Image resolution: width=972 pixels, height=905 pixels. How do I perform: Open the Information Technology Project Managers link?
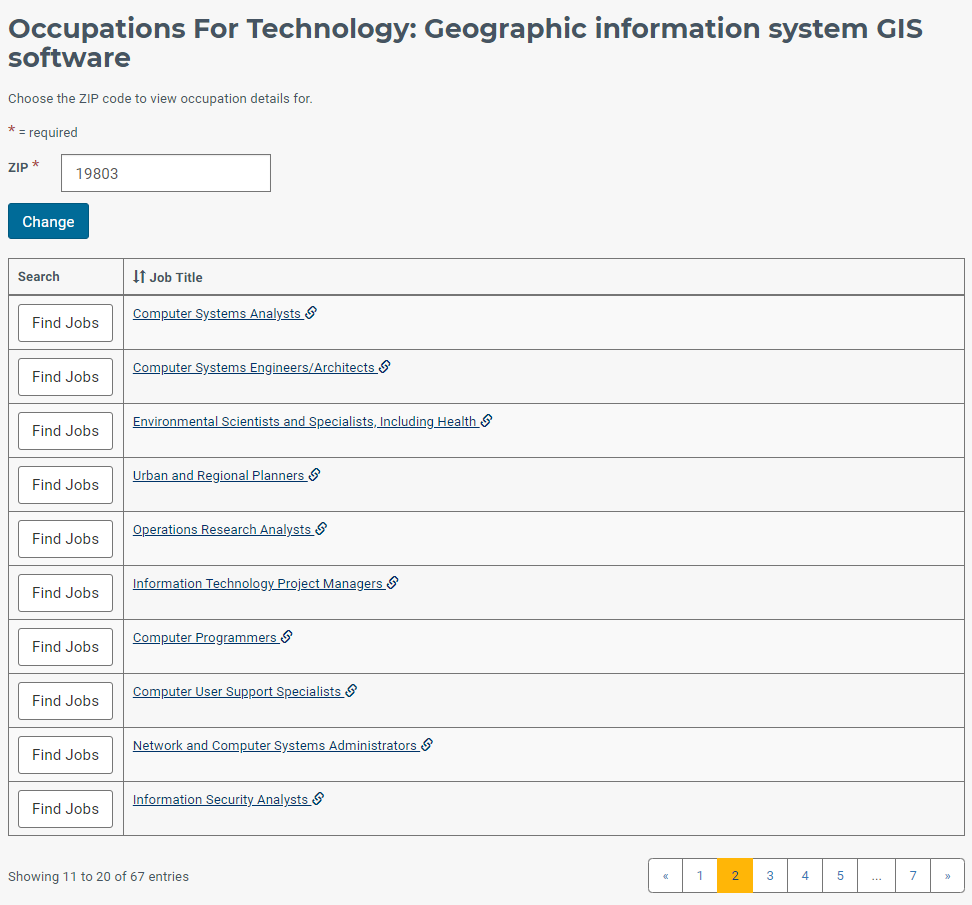[x=258, y=583]
